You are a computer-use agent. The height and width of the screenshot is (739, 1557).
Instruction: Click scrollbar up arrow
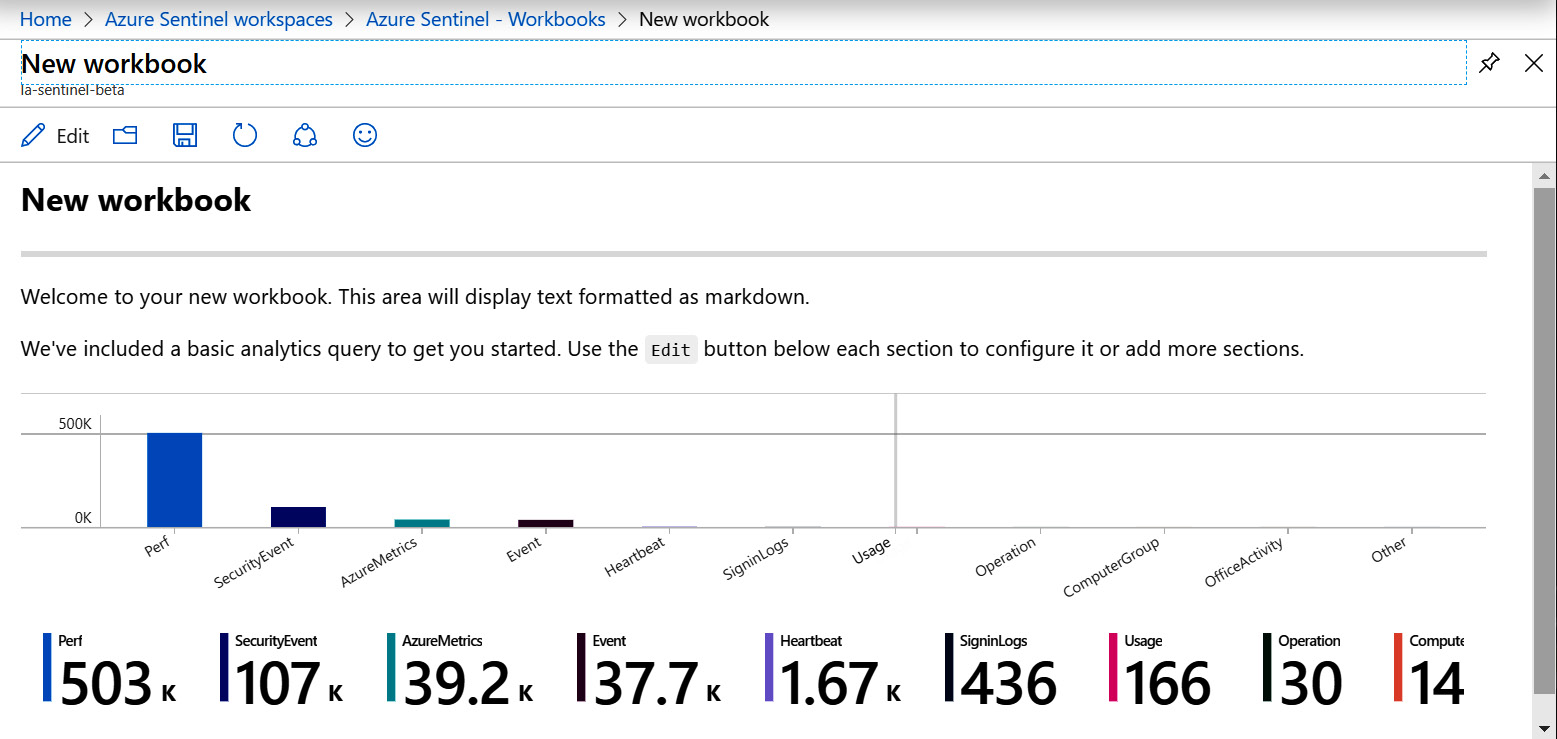point(1545,175)
